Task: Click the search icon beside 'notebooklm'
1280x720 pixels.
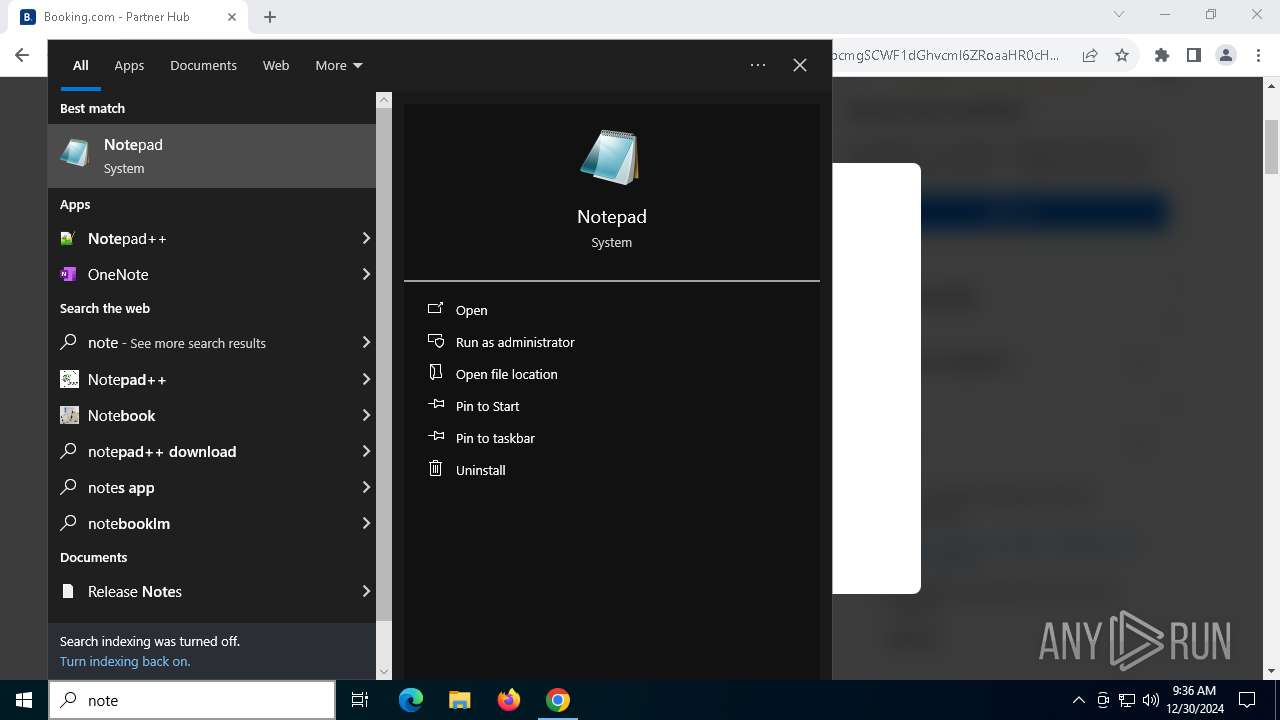Action: tap(68, 523)
